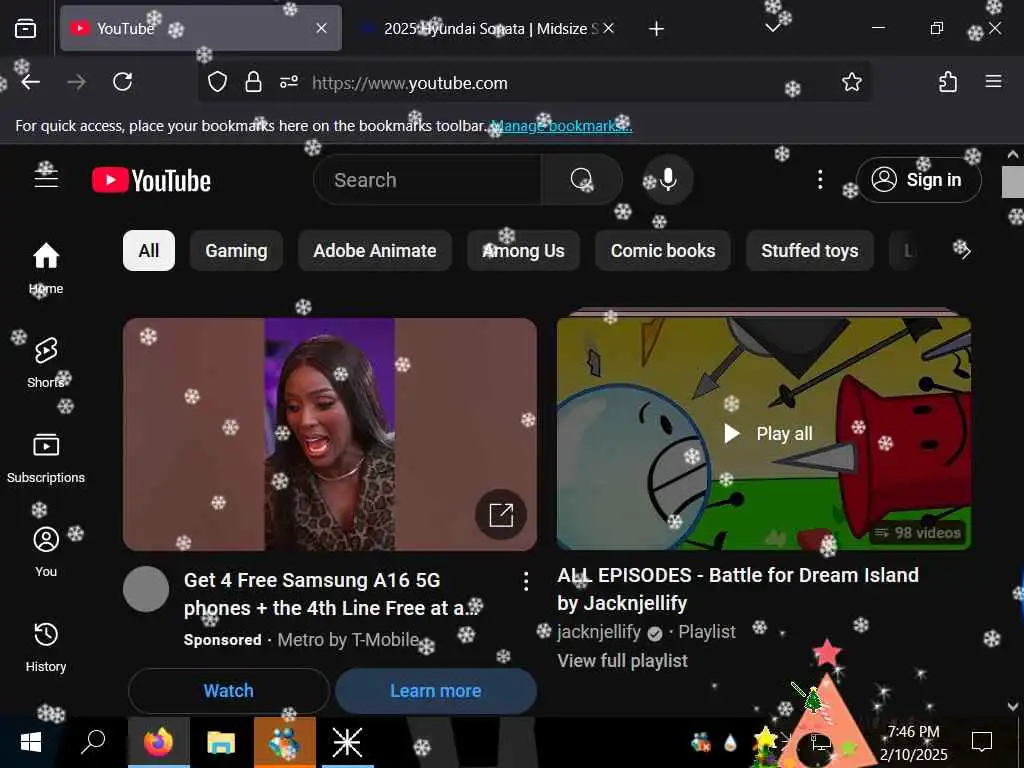Click the Metro by T-Mobile advertiser avatar
This screenshot has width=1024, height=768.
click(146, 589)
